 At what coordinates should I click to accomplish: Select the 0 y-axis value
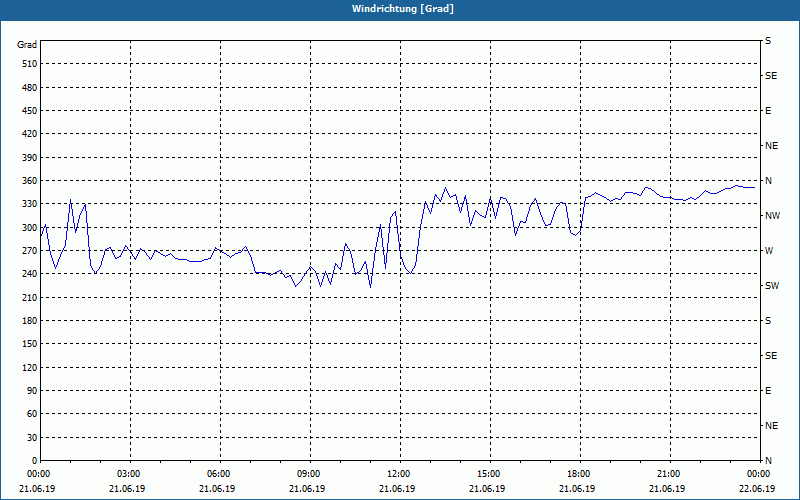[x=34, y=461]
